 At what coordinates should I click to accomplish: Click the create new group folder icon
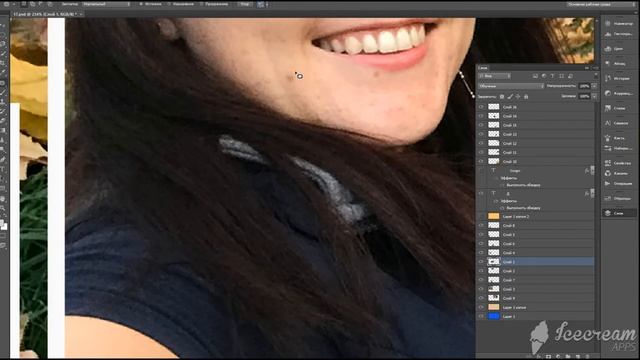pyautogui.click(x=568, y=357)
